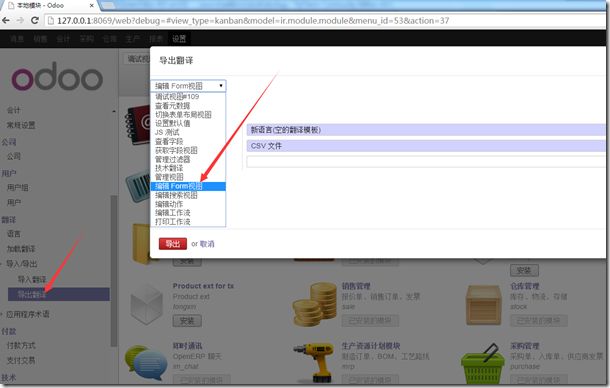Click the browser forward arrow
The width and height of the screenshot is (610, 388).
20,20
